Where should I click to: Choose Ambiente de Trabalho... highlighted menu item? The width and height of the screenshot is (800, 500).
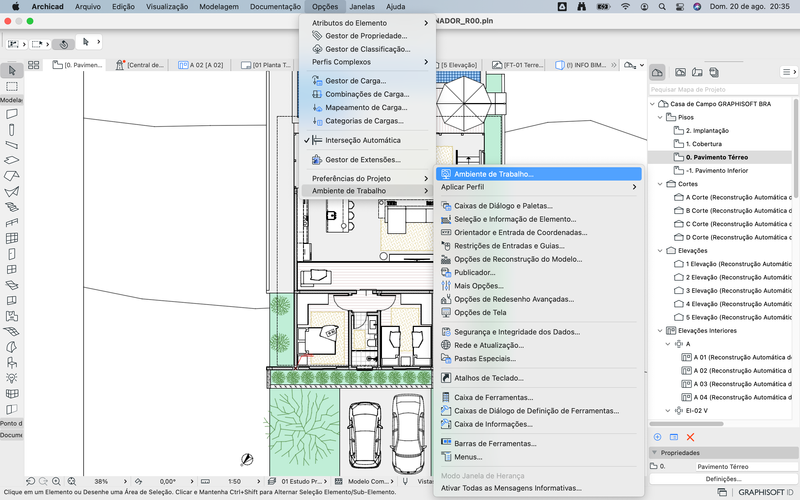[494, 174]
